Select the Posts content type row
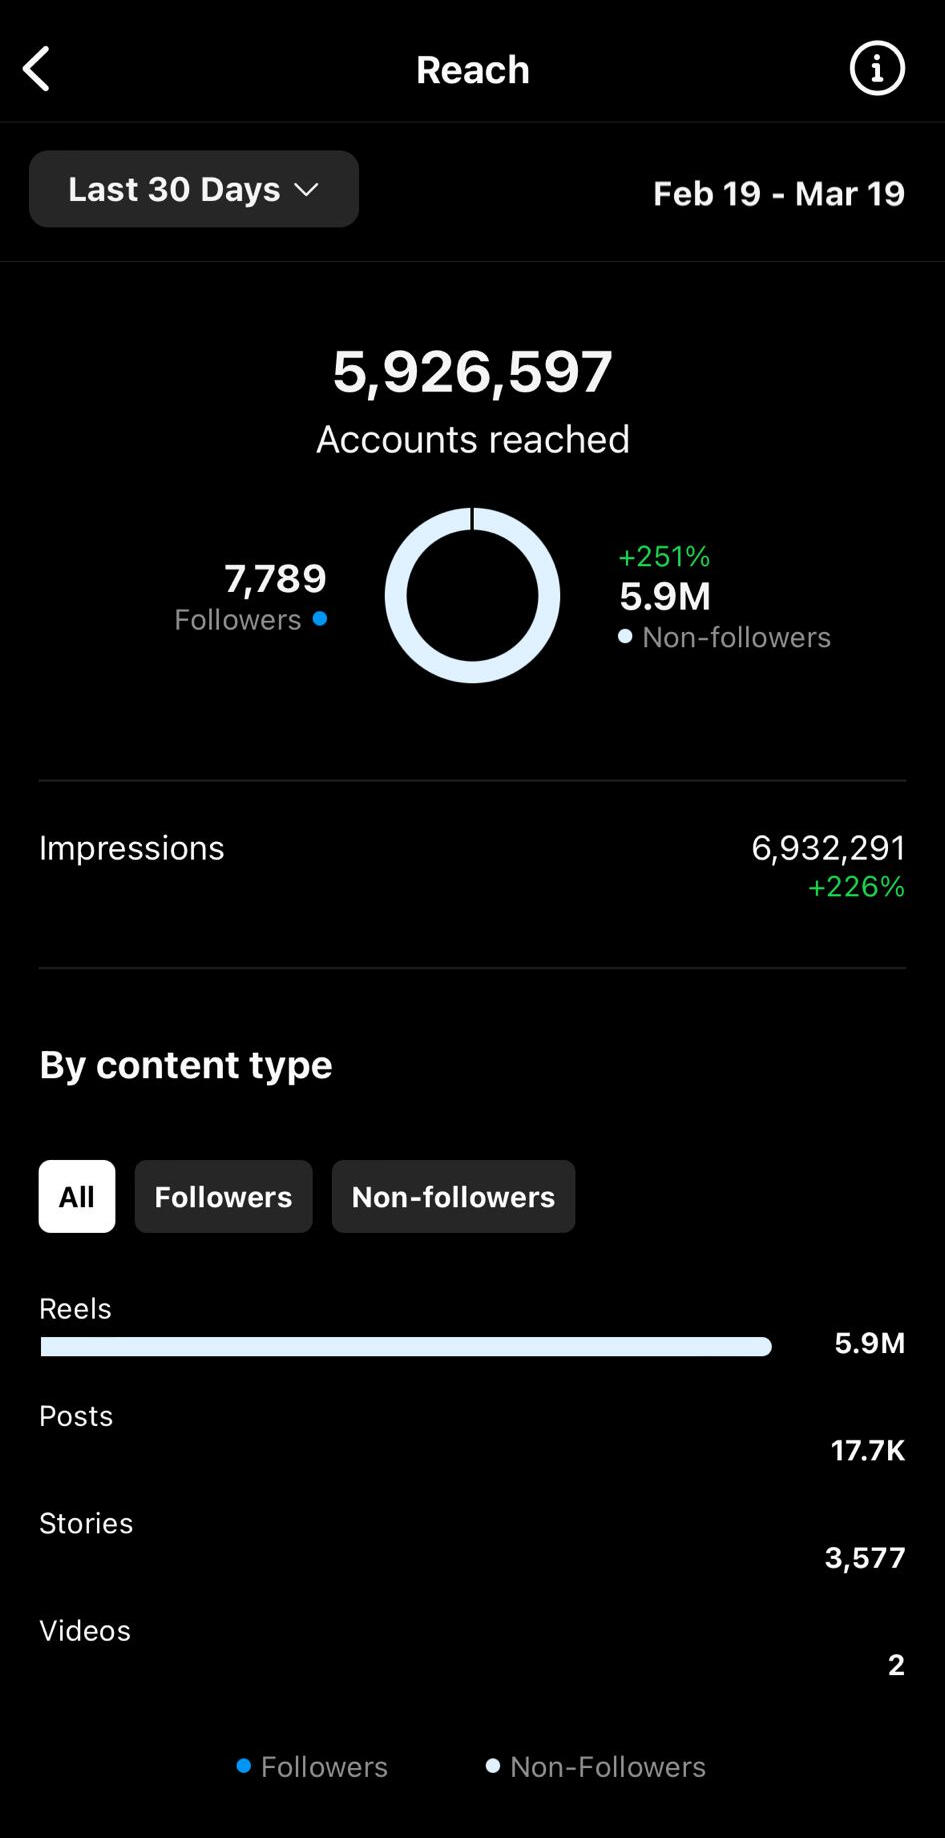Viewport: 945px width, 1838px height. [472, 1434]
